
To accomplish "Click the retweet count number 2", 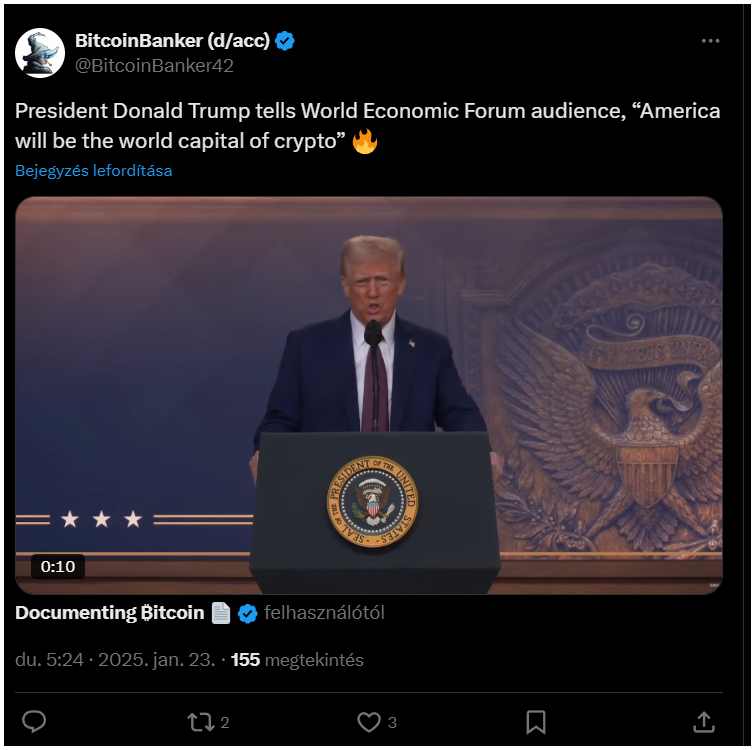I will [225, 723].
